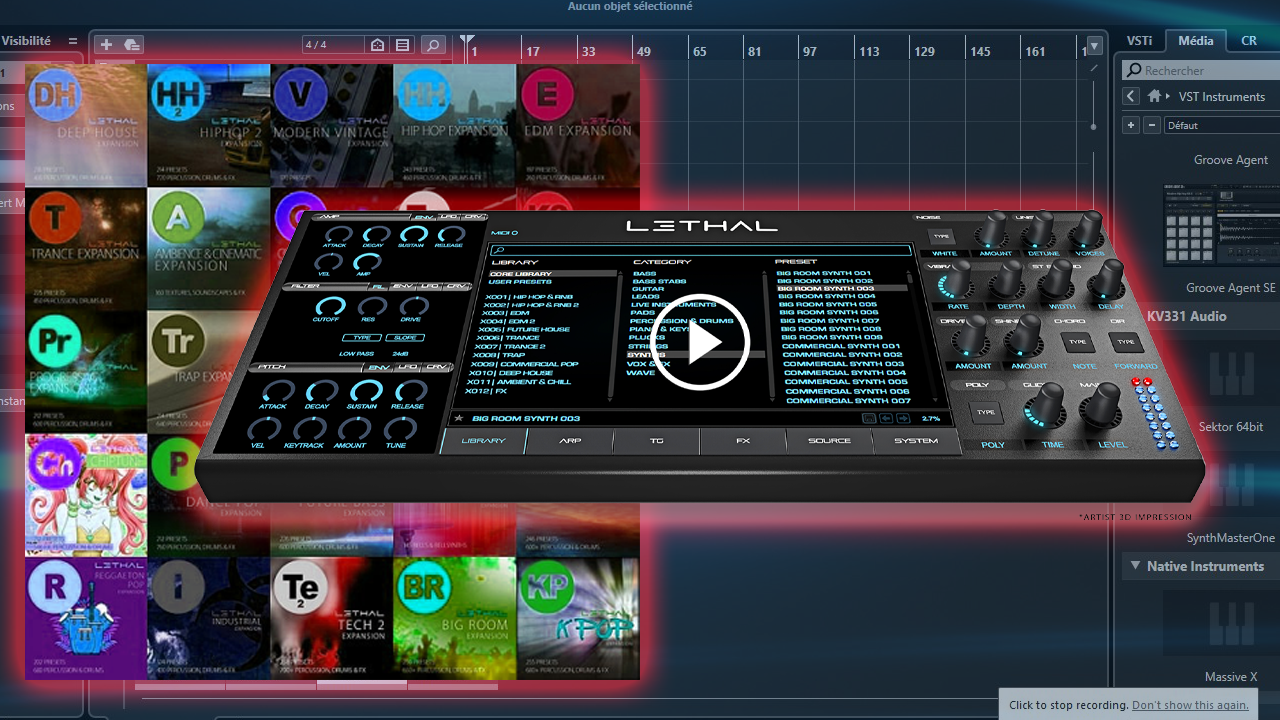Click the plus button beside Défaut

[1131, 125]
